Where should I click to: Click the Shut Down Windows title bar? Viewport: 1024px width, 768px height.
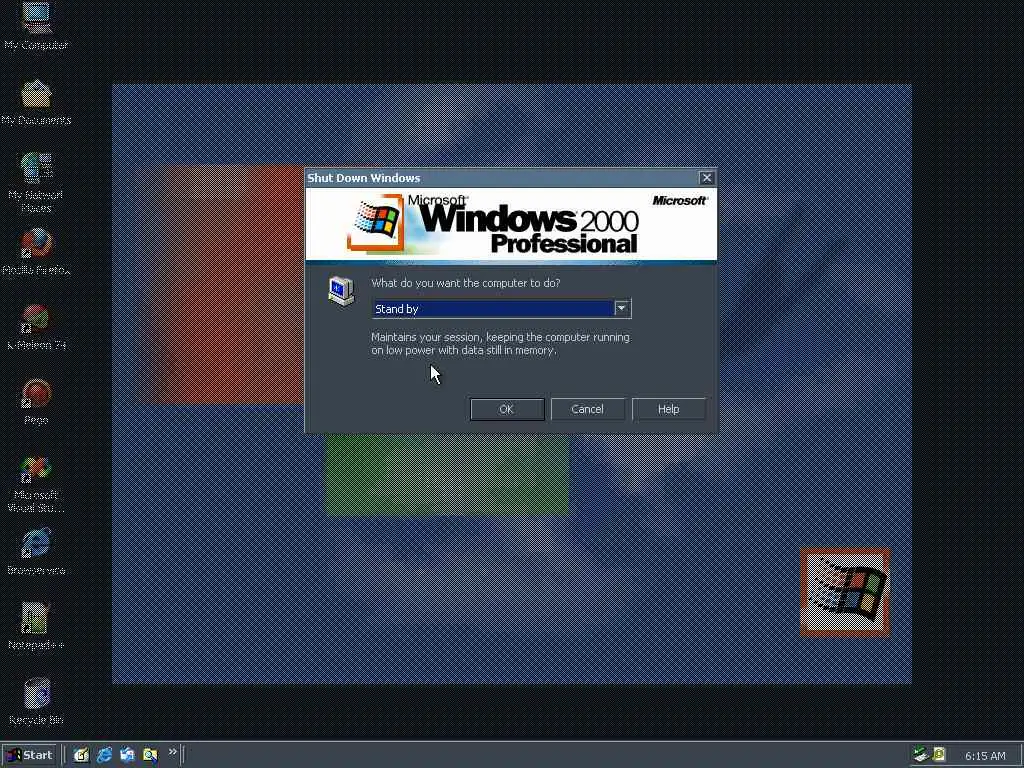[502, 178]
